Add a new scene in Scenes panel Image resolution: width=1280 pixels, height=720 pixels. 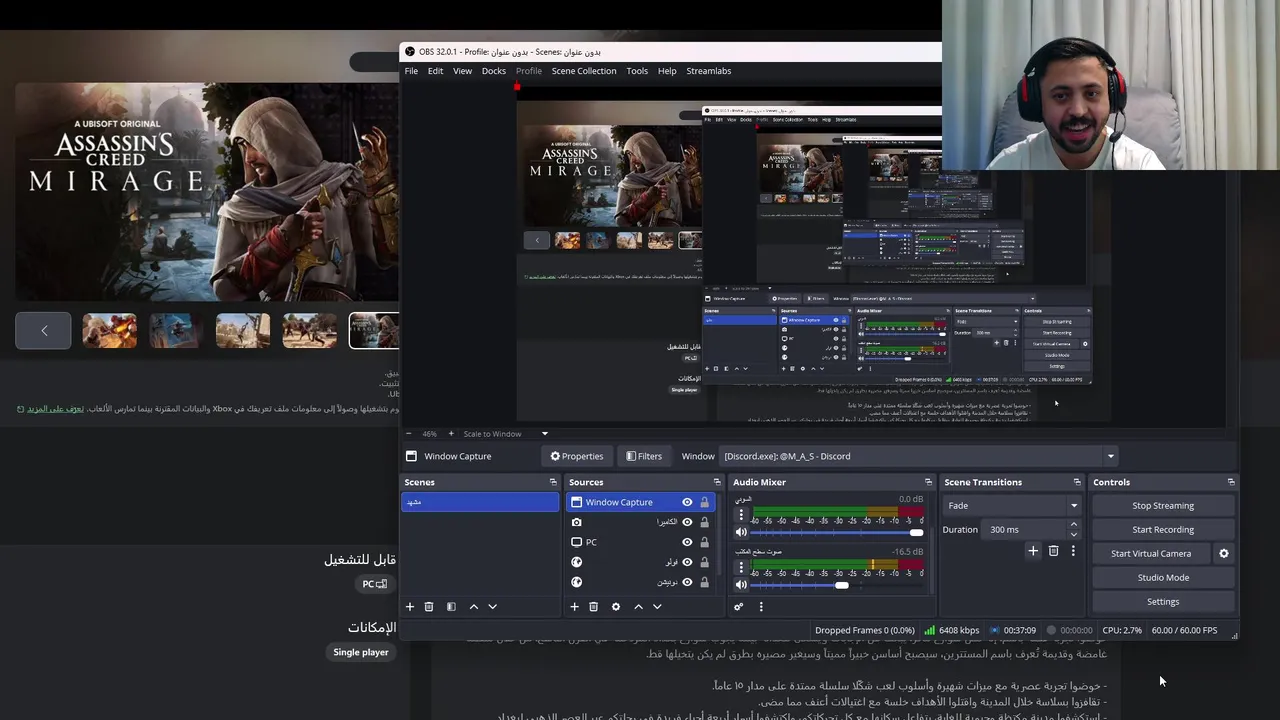[409, 606]
